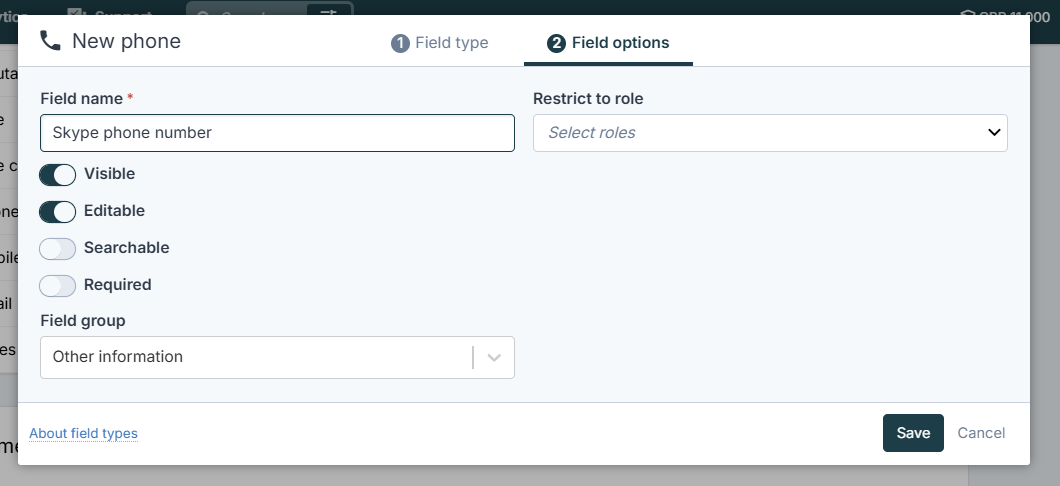The width and height of the screenshot is (1060, 486).
Task: Click the Field group chevron arrow
Action: point(494,358)
